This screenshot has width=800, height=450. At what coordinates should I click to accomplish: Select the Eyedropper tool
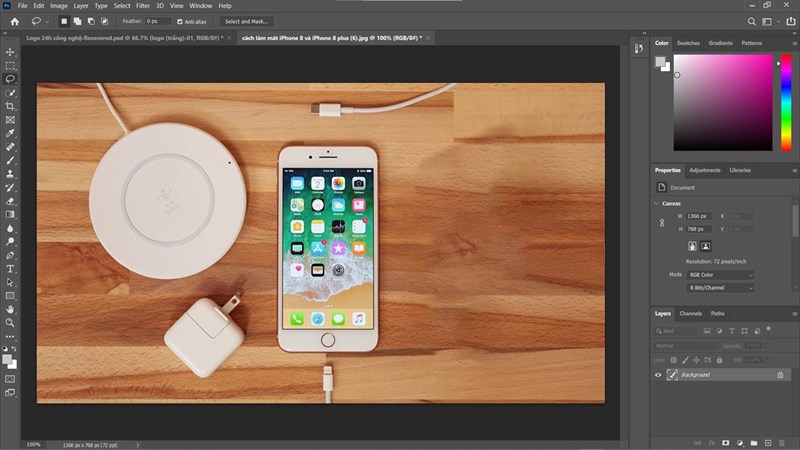point(10,133)
